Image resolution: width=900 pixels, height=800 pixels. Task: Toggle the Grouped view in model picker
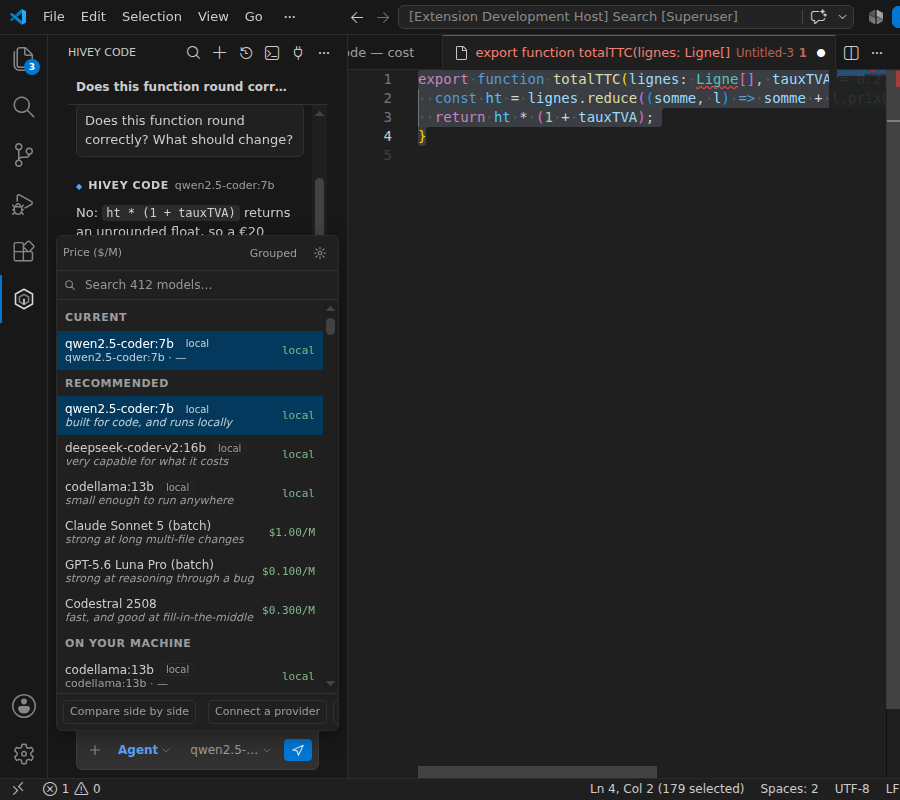(273, 253)
